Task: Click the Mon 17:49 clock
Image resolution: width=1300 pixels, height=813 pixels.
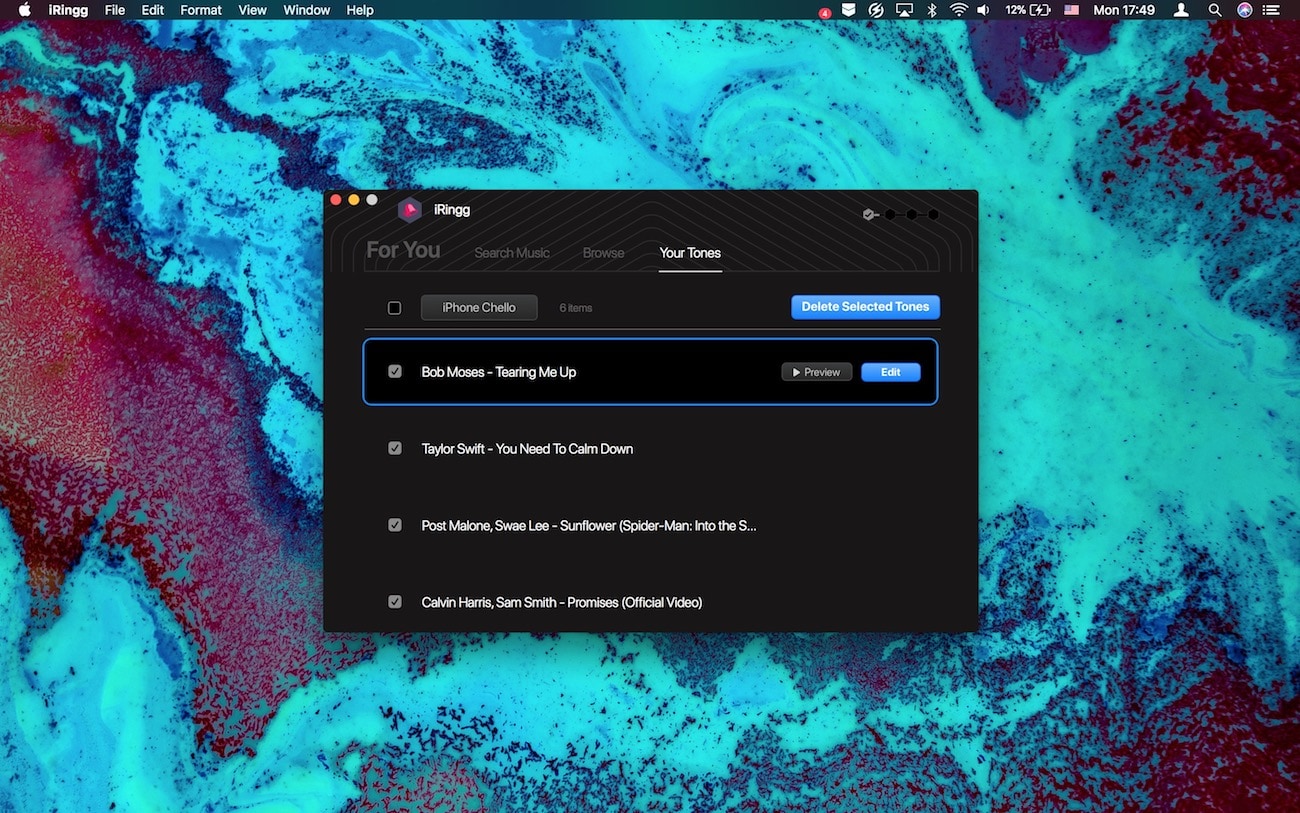Action: tap(1124, 10)
